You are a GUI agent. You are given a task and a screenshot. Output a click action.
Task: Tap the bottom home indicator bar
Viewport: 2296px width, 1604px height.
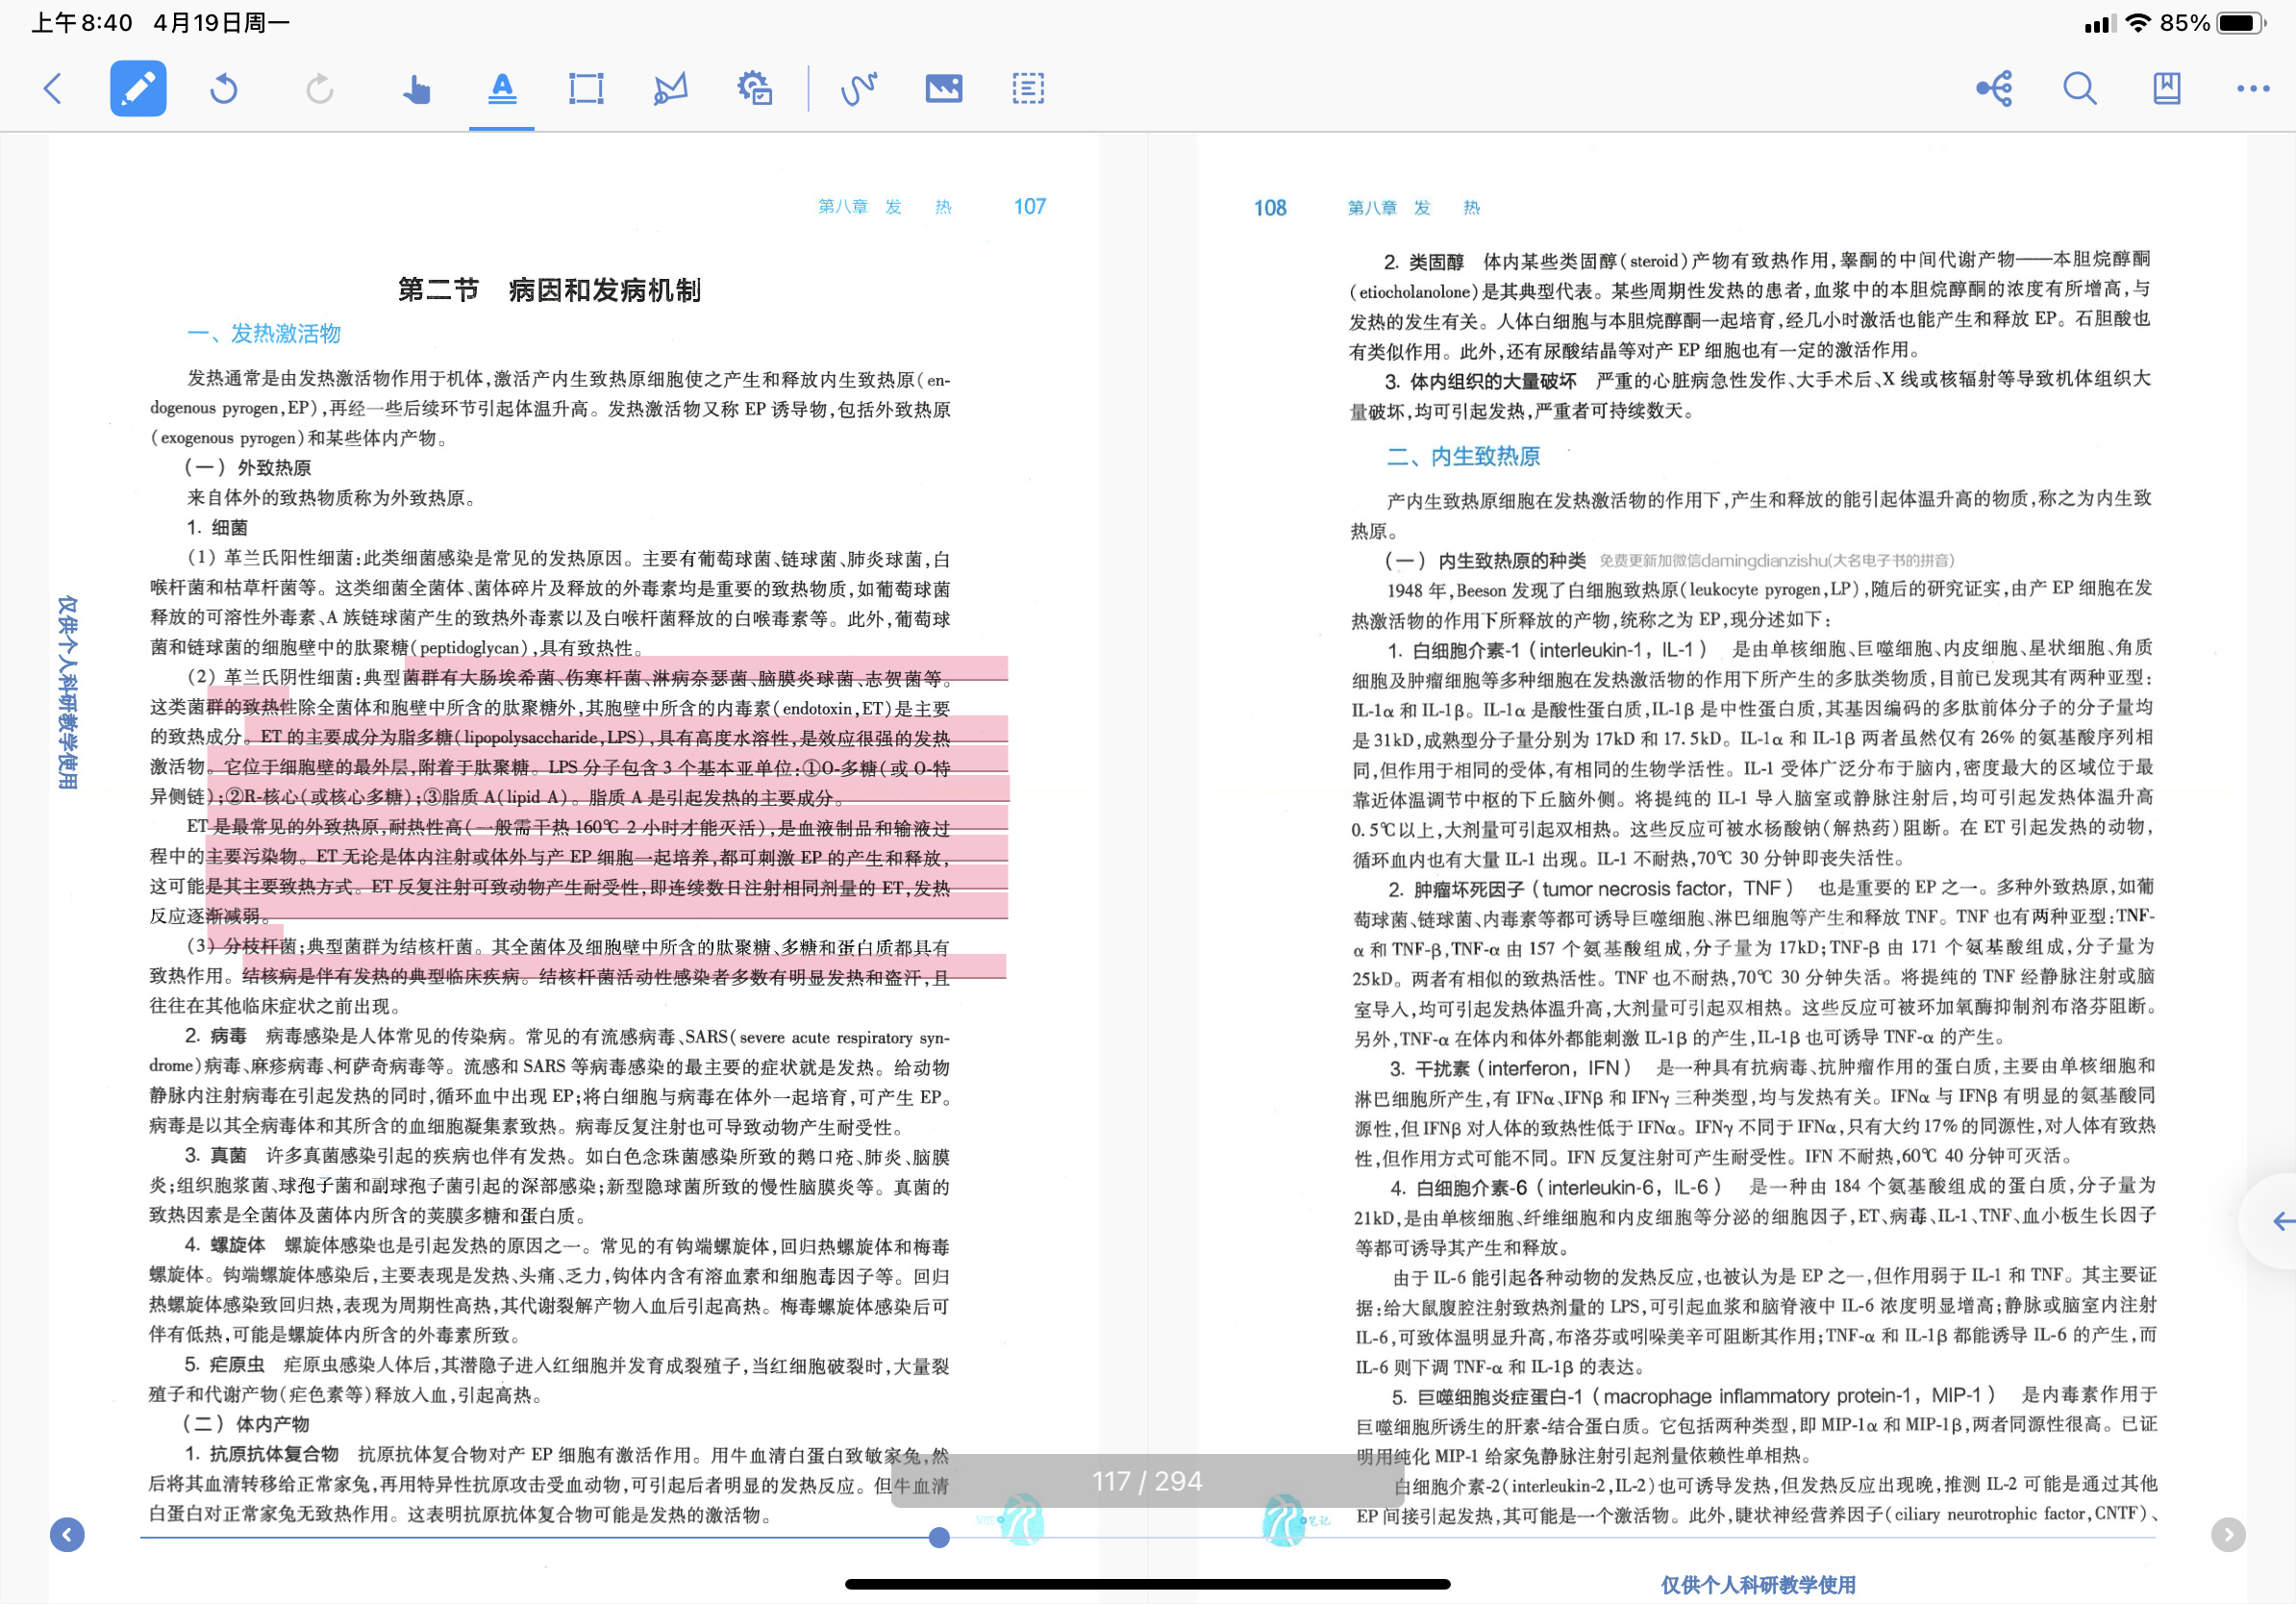click(x=1147, y=1583)
